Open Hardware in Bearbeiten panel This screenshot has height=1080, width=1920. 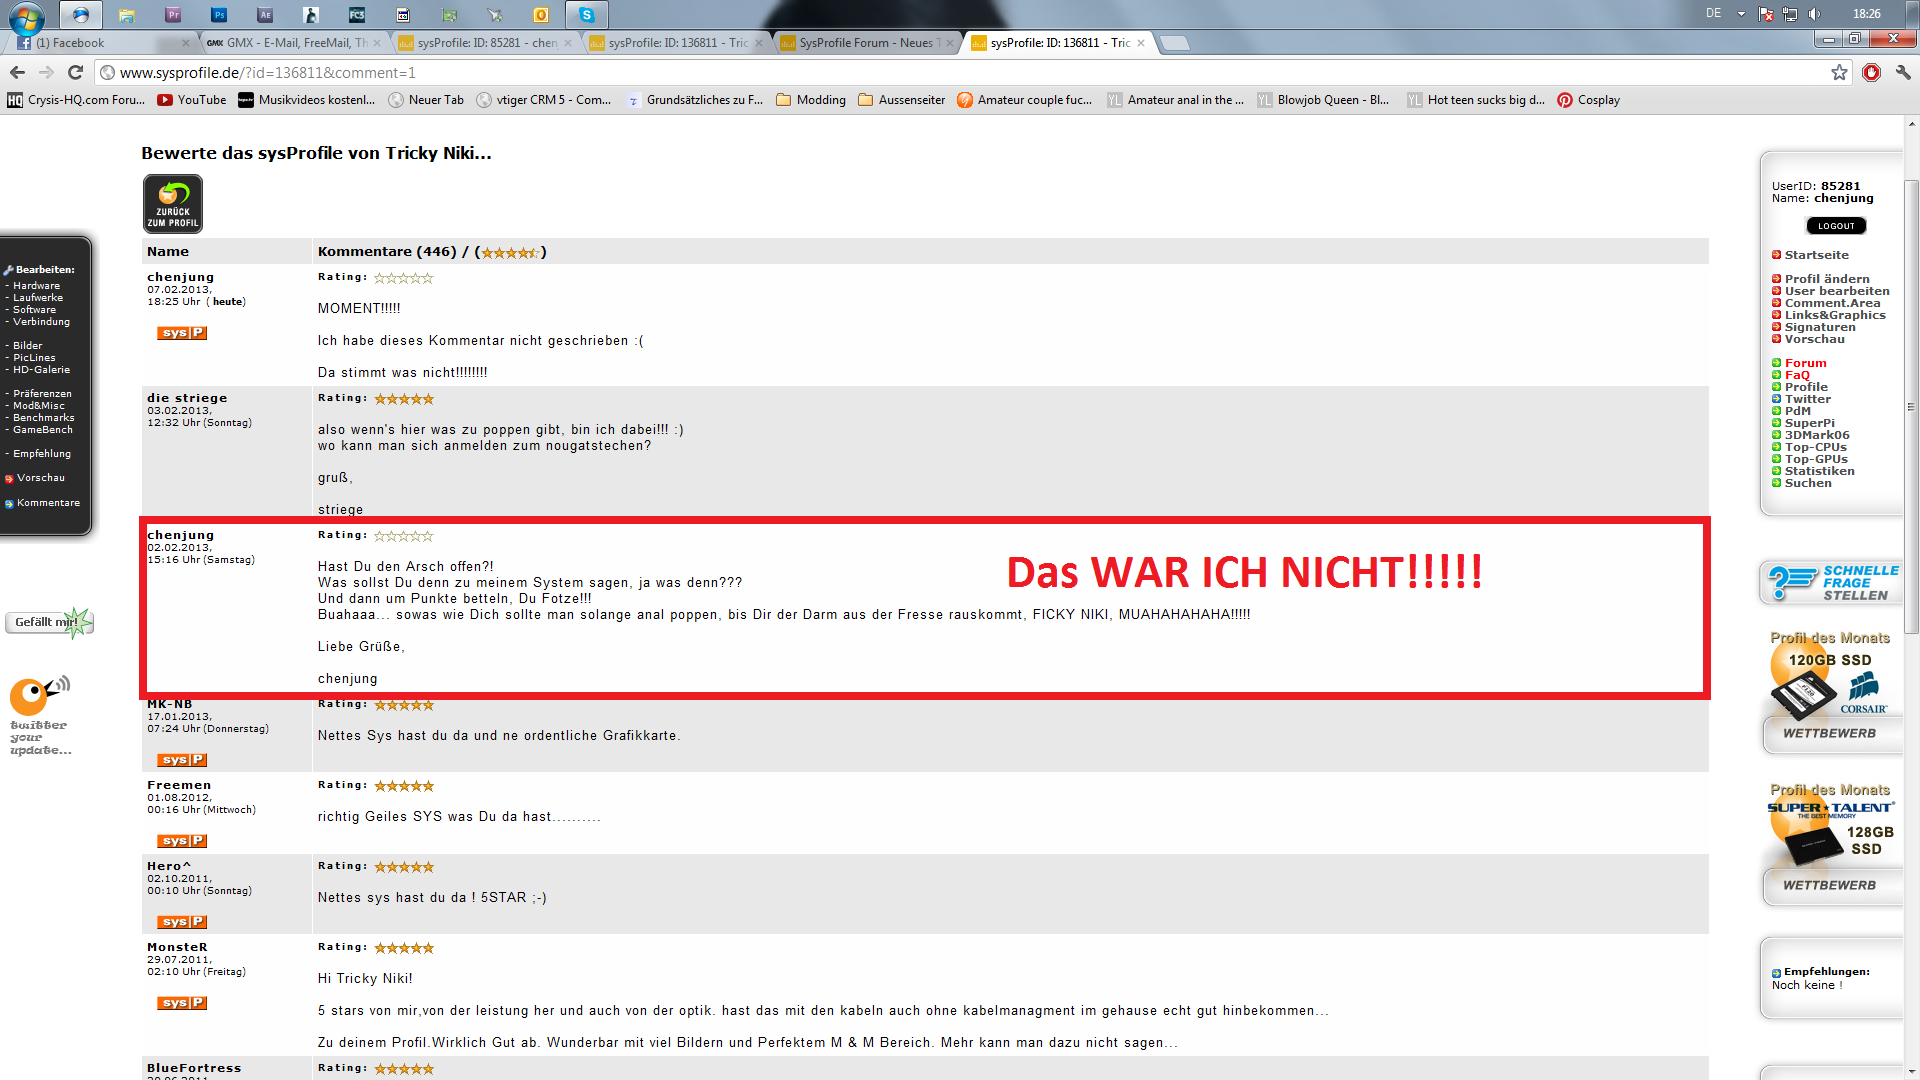(36, 286)
